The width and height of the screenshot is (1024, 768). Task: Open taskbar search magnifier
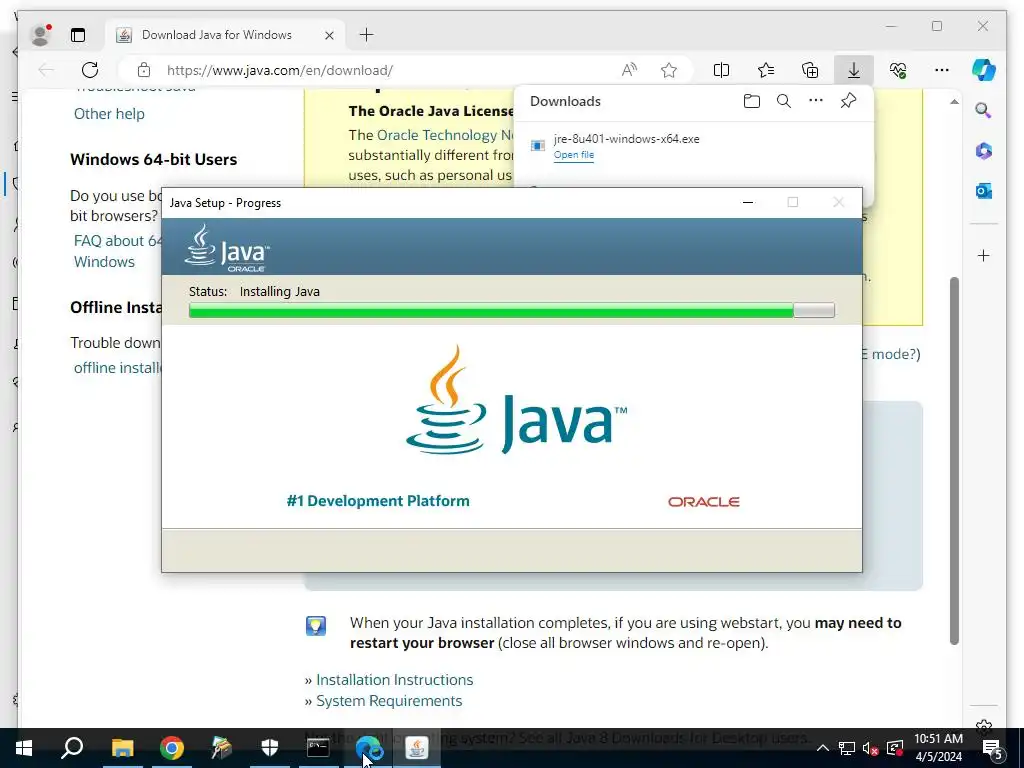pyautogui.click(x=72, y=748)
